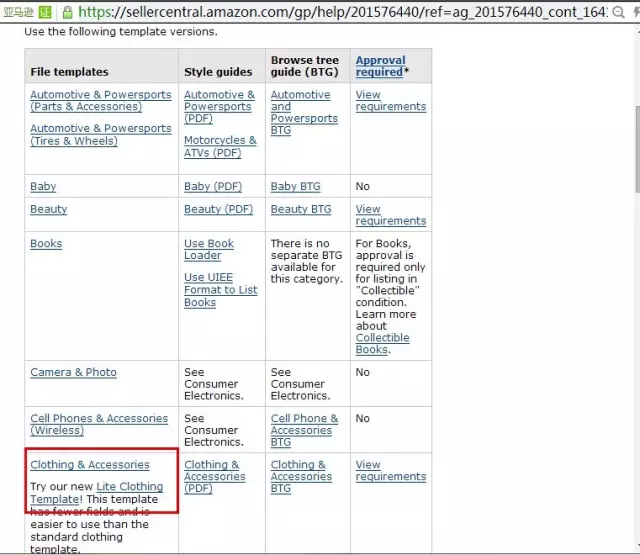
Task: Open the Beauty BTG link
Action: (x=301, y=209)
